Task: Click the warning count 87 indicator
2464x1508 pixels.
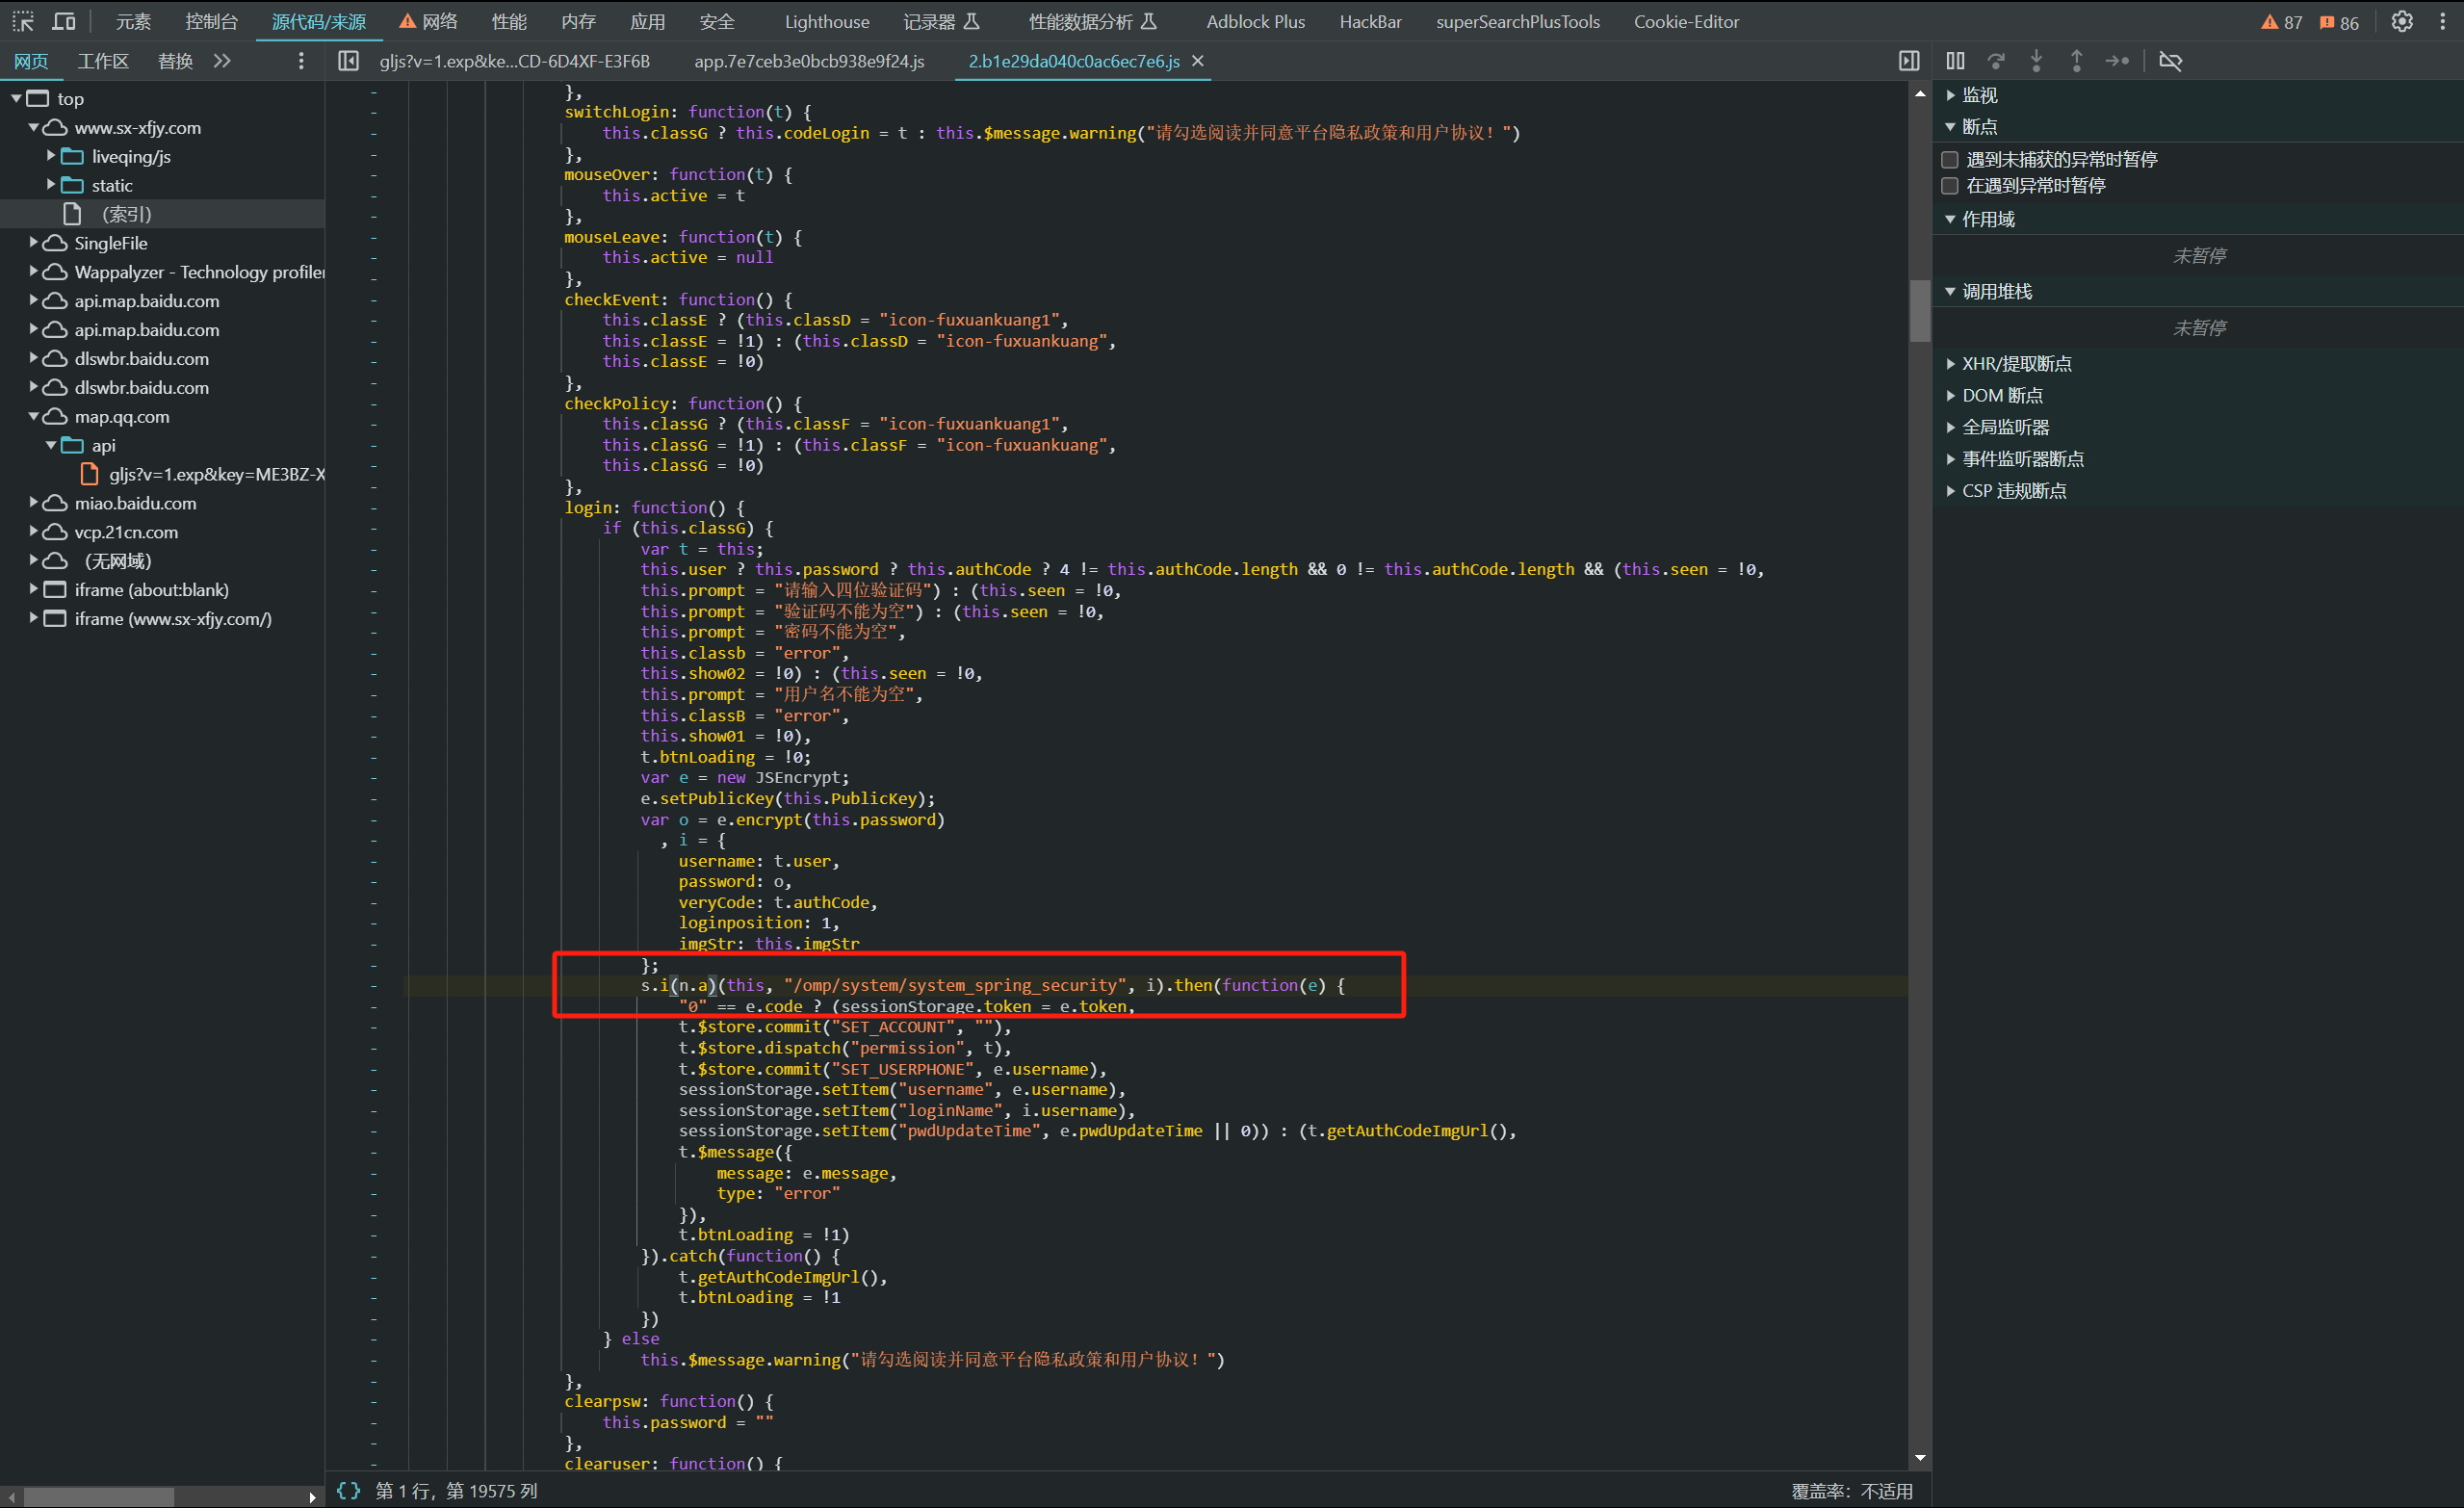Action: click(2281, 22)
